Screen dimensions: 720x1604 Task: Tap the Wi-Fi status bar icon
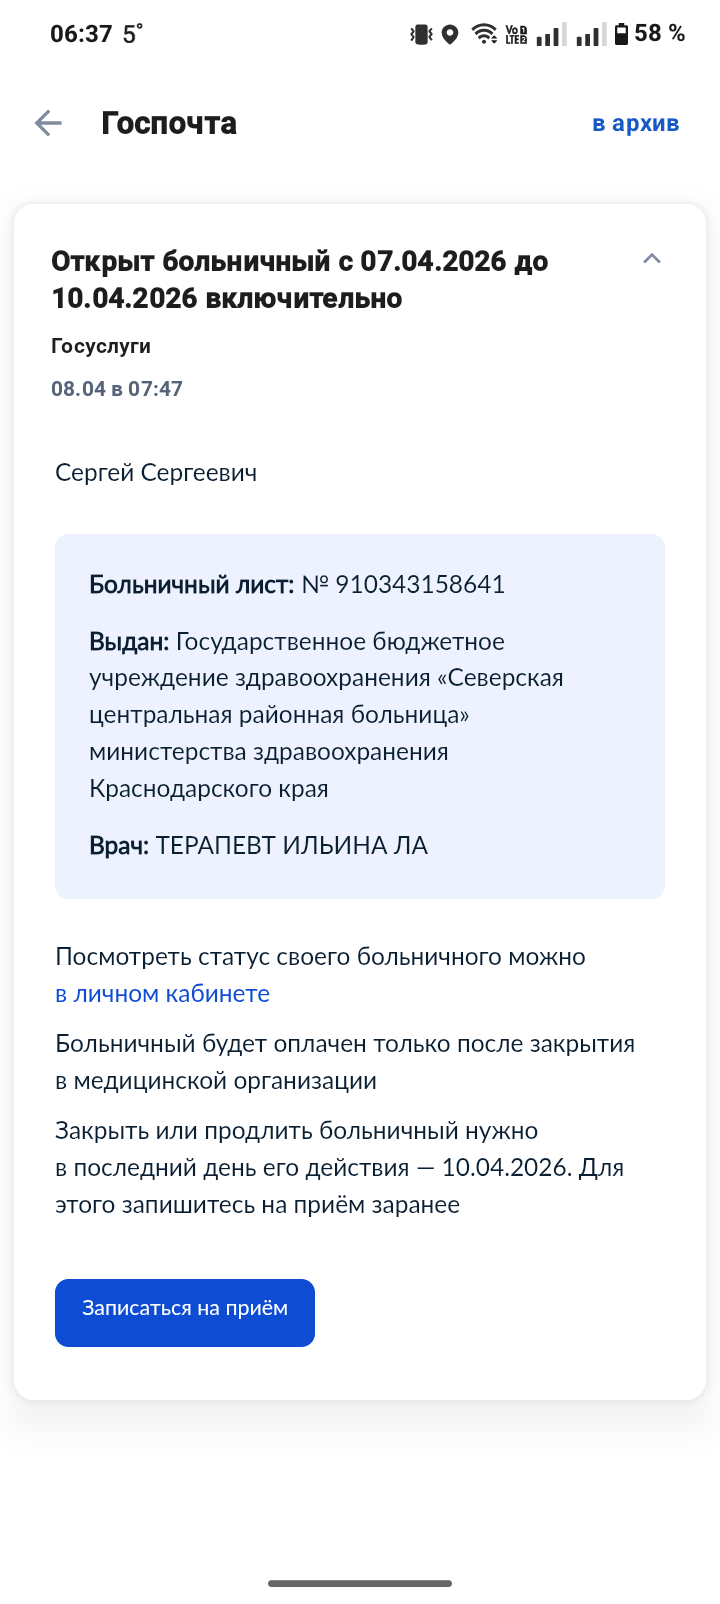click(x=484, y=35)
